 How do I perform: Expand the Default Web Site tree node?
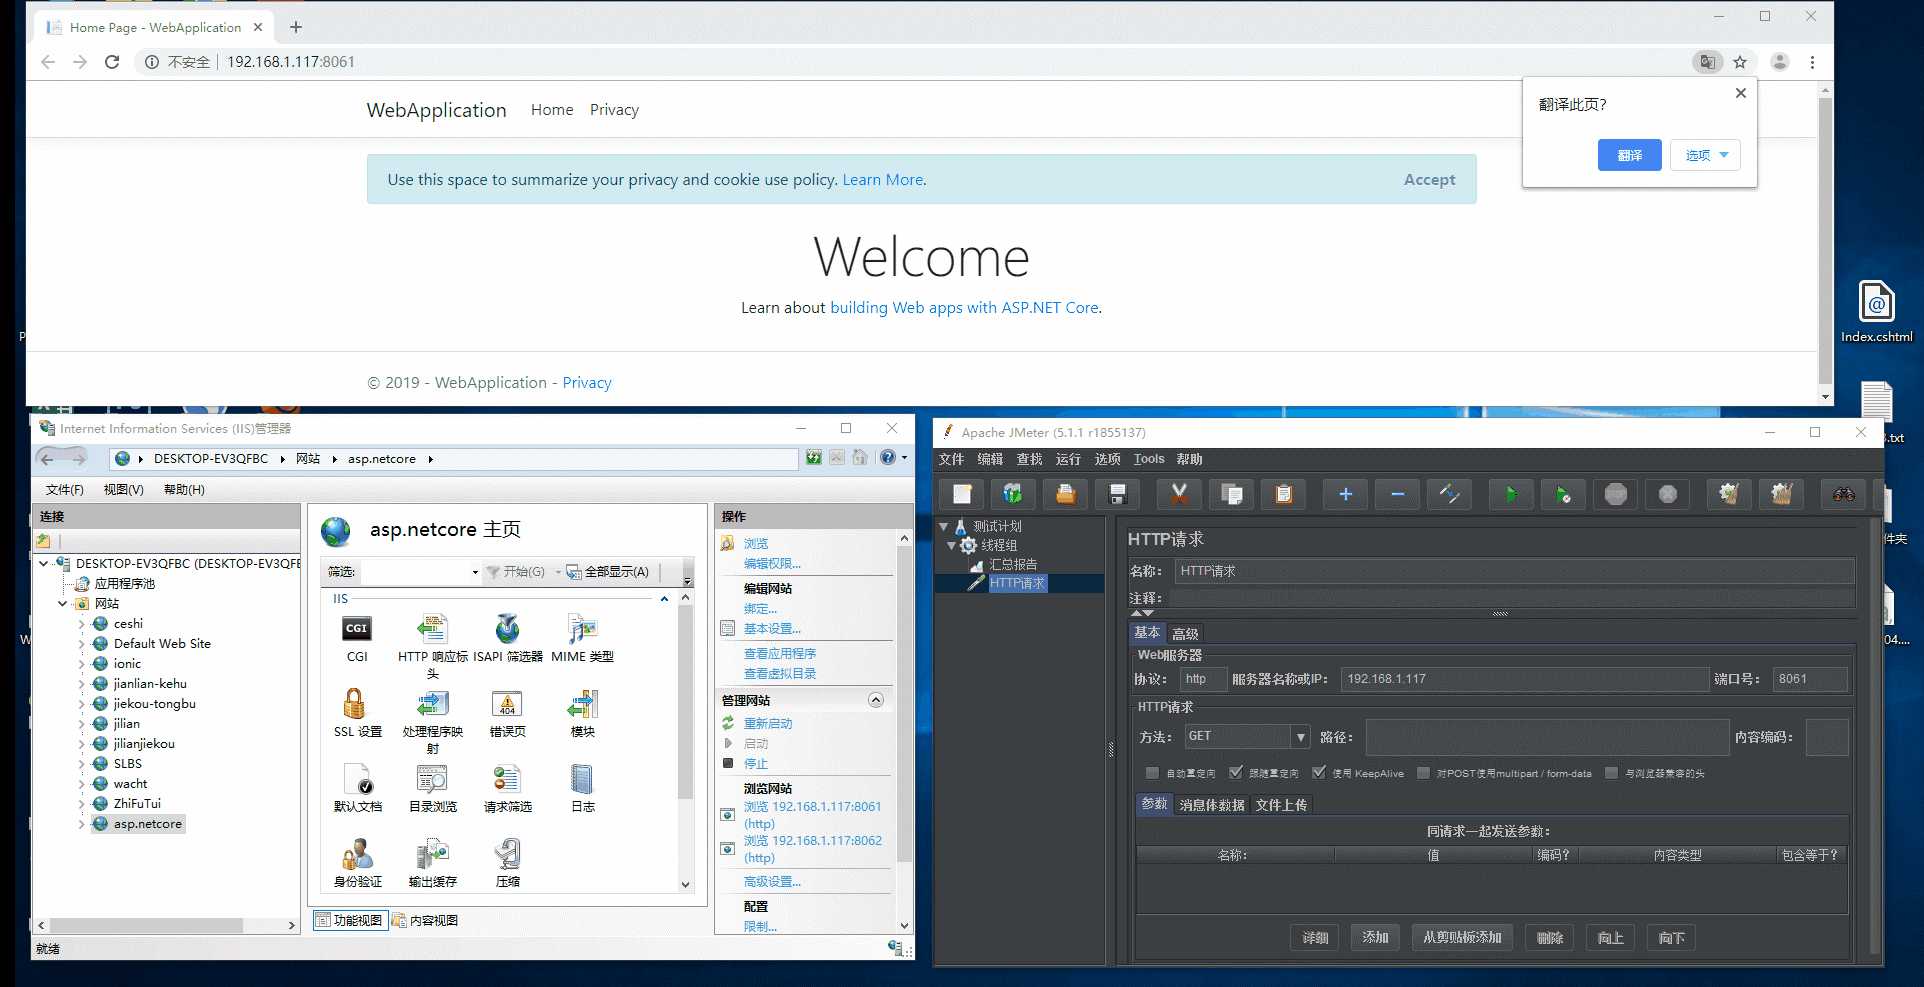(x=81, y=644)
